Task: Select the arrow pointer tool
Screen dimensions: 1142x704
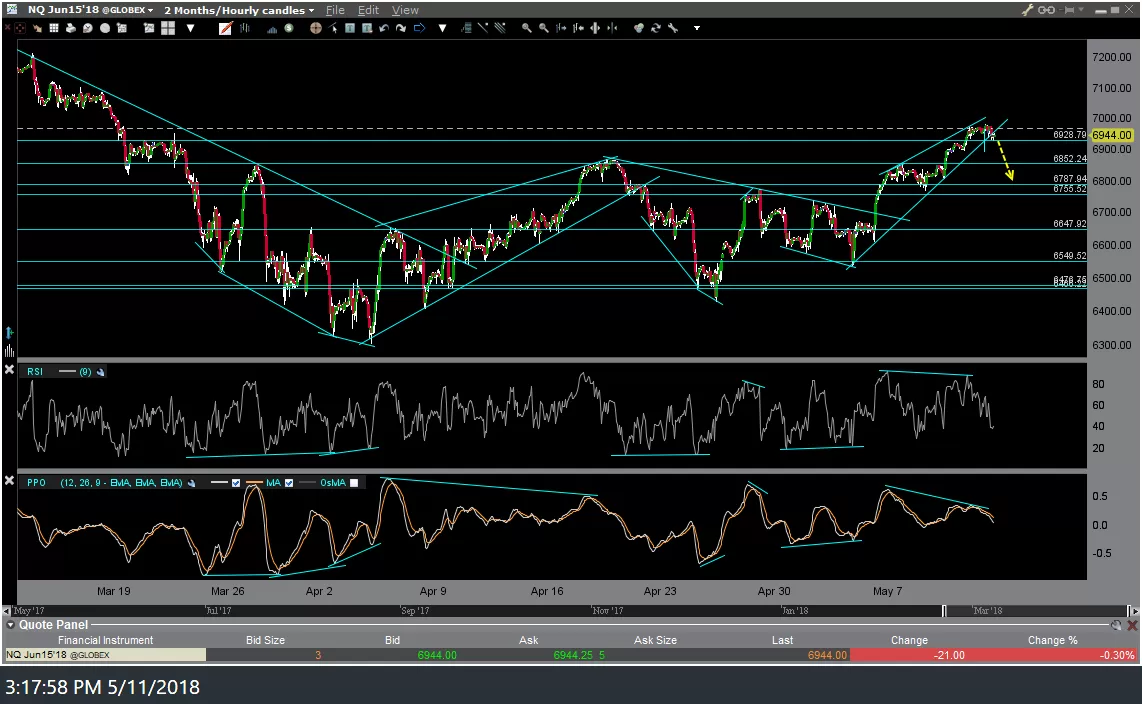Action: pos(334,28)
